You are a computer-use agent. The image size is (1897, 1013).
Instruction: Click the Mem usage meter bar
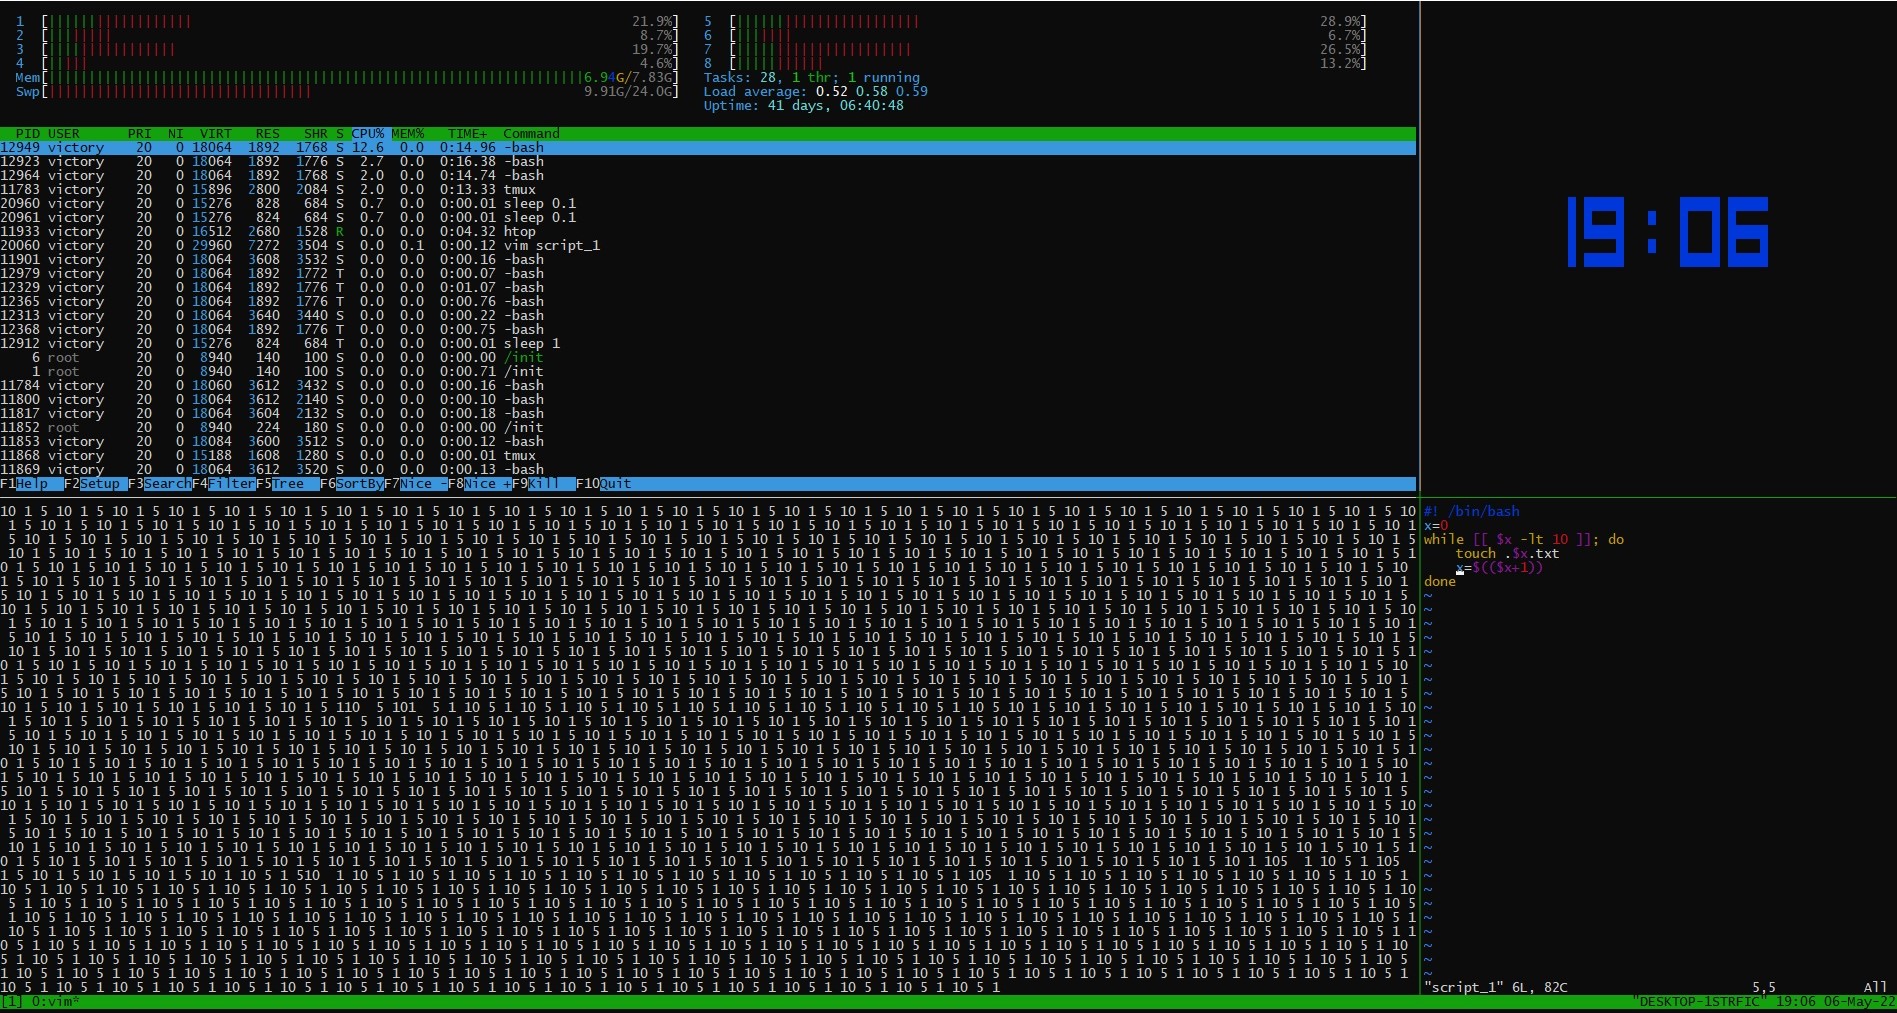tap(315, 78)
